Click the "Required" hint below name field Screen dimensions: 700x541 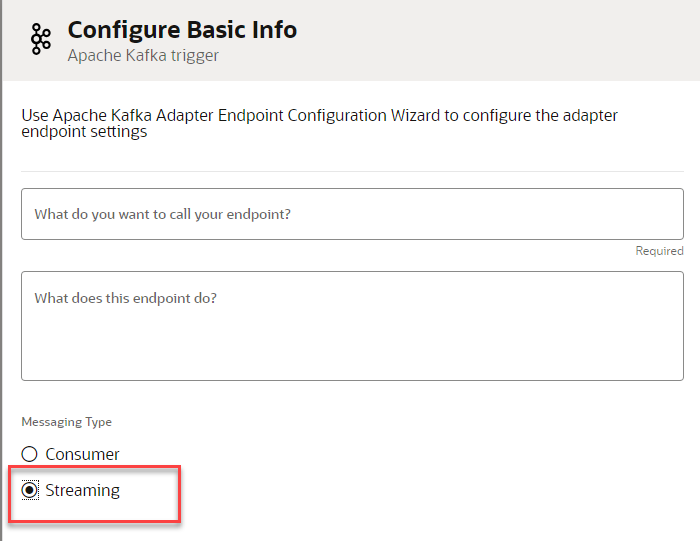[x=659, y=251]
